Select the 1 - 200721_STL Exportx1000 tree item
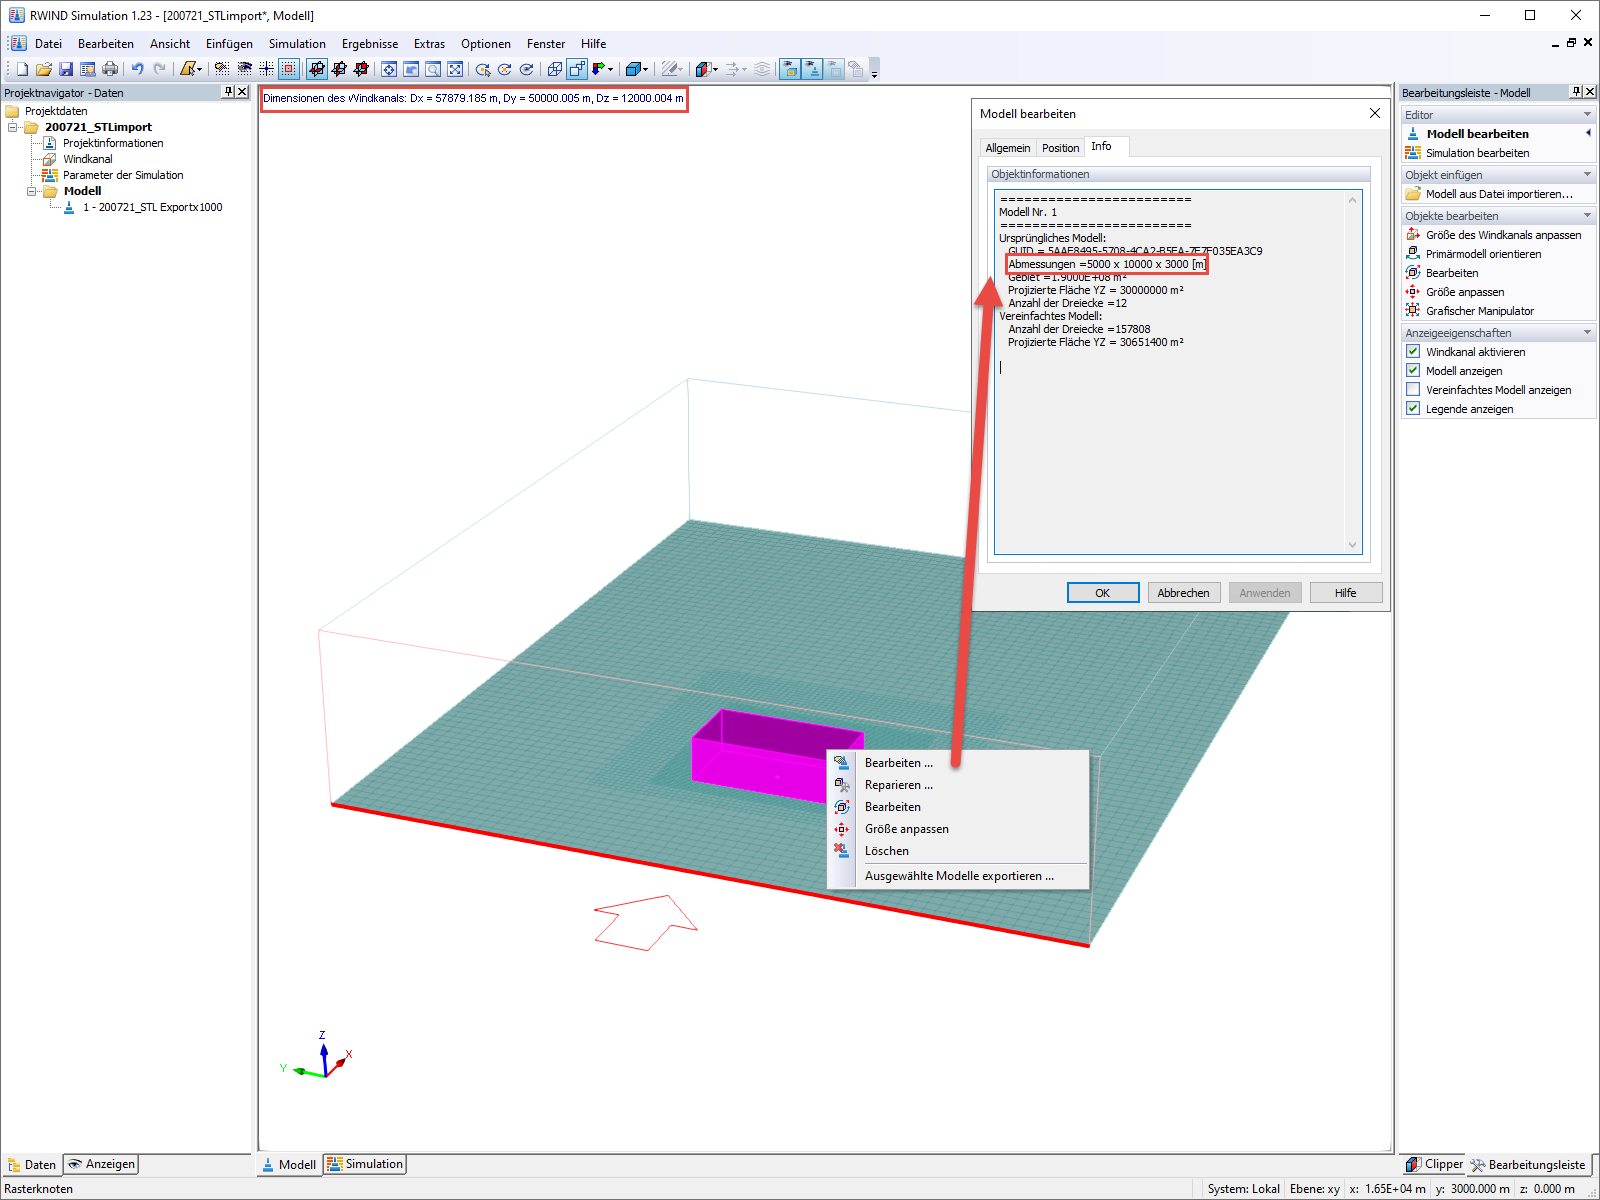The width and height of the screenshot is (1600, 1200). [153, 207]
